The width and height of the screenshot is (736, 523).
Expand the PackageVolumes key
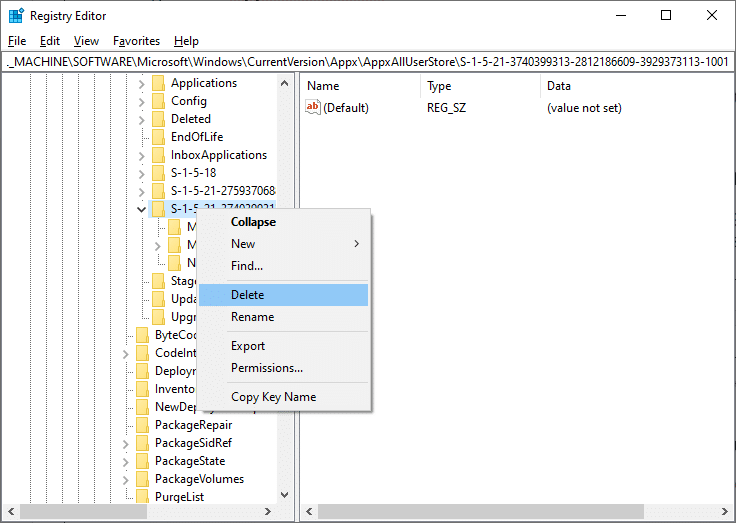click(126, 480)
